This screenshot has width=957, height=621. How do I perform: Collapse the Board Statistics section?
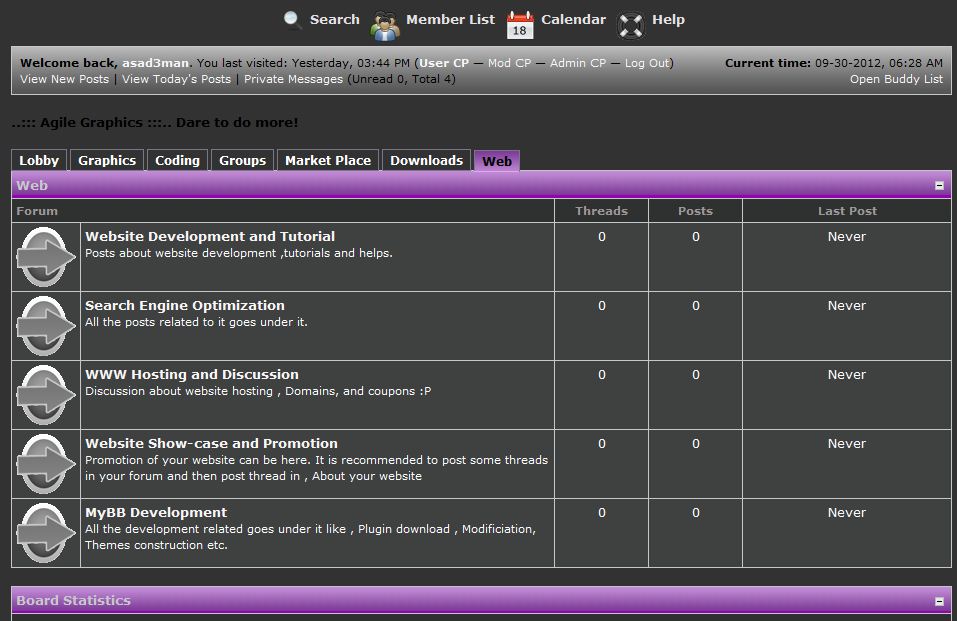coord(939,601)
